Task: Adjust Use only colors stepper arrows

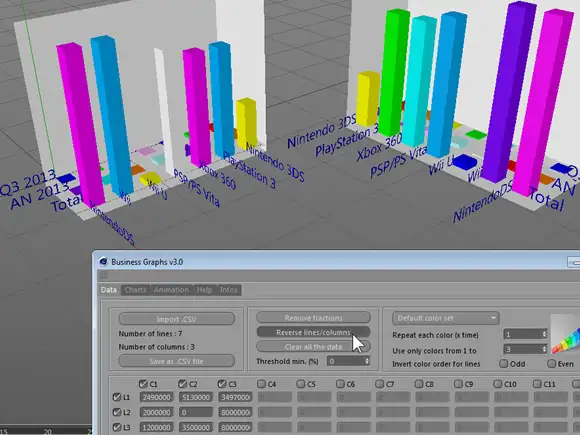Action: click(544, 349)
